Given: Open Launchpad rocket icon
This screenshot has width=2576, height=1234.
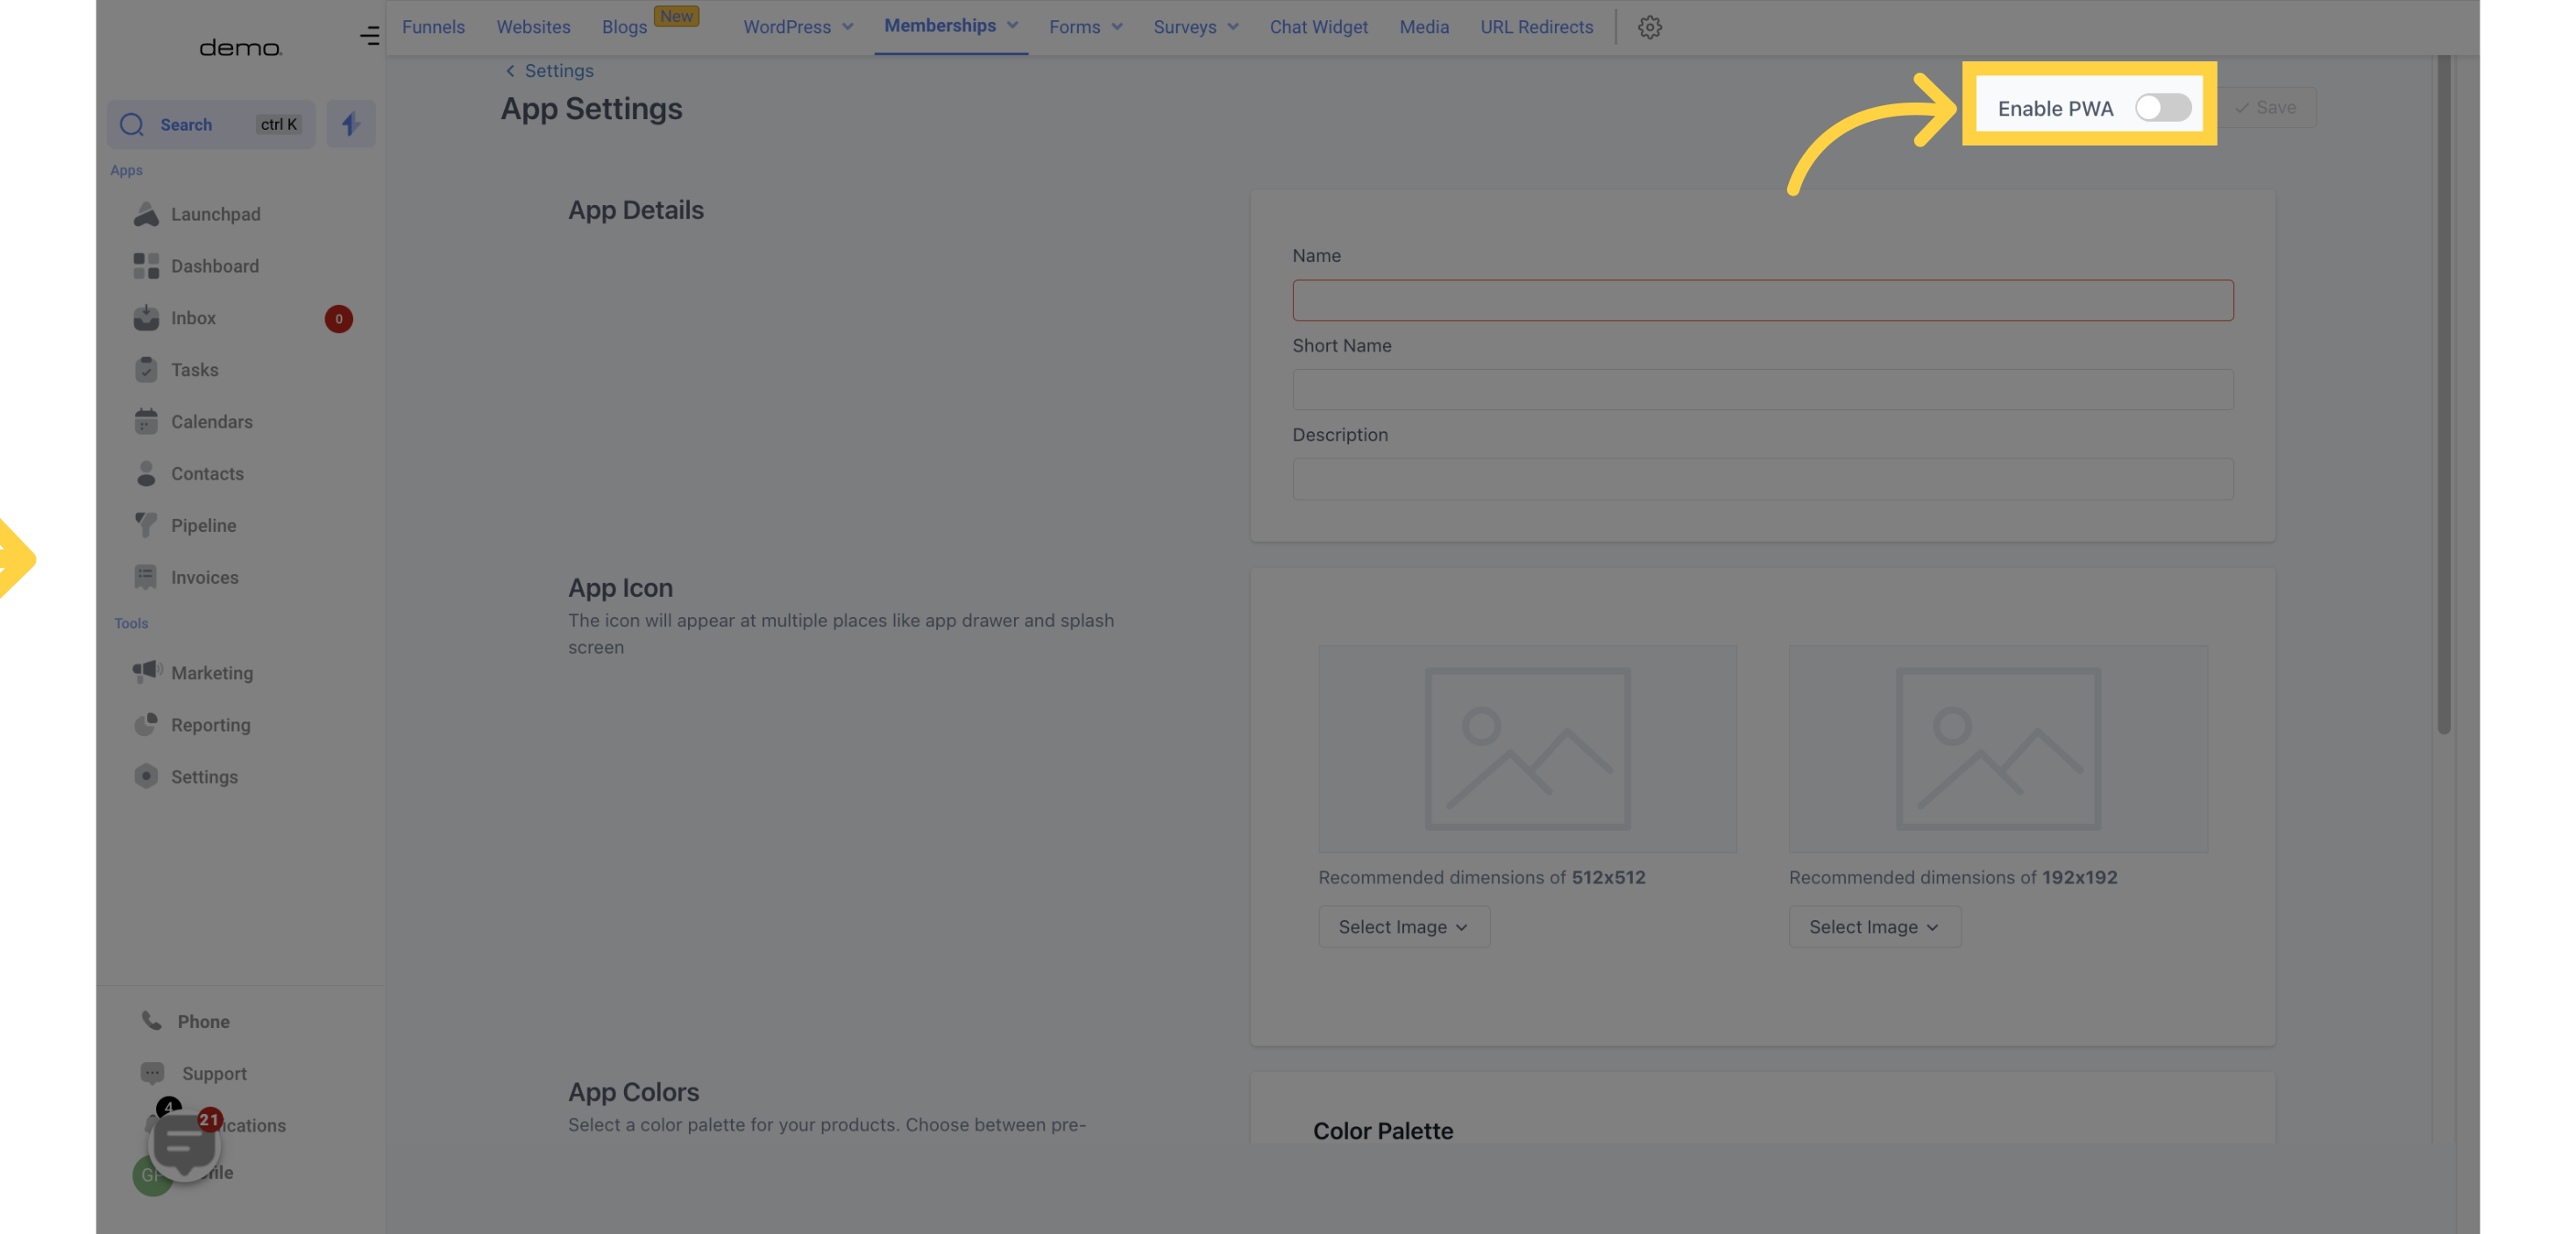Looking at the screenshot, I should click(x=146, y=214).
